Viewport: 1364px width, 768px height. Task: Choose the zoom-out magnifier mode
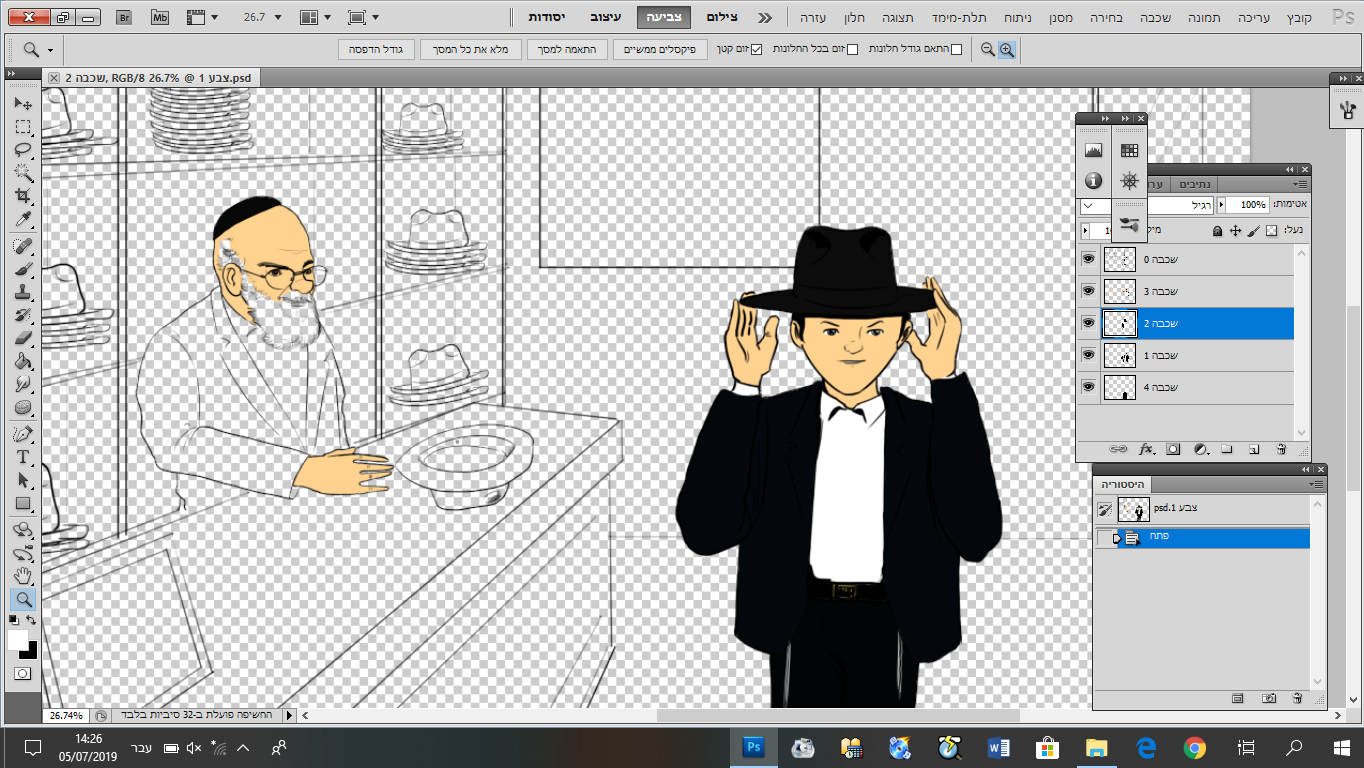[988, 49]
